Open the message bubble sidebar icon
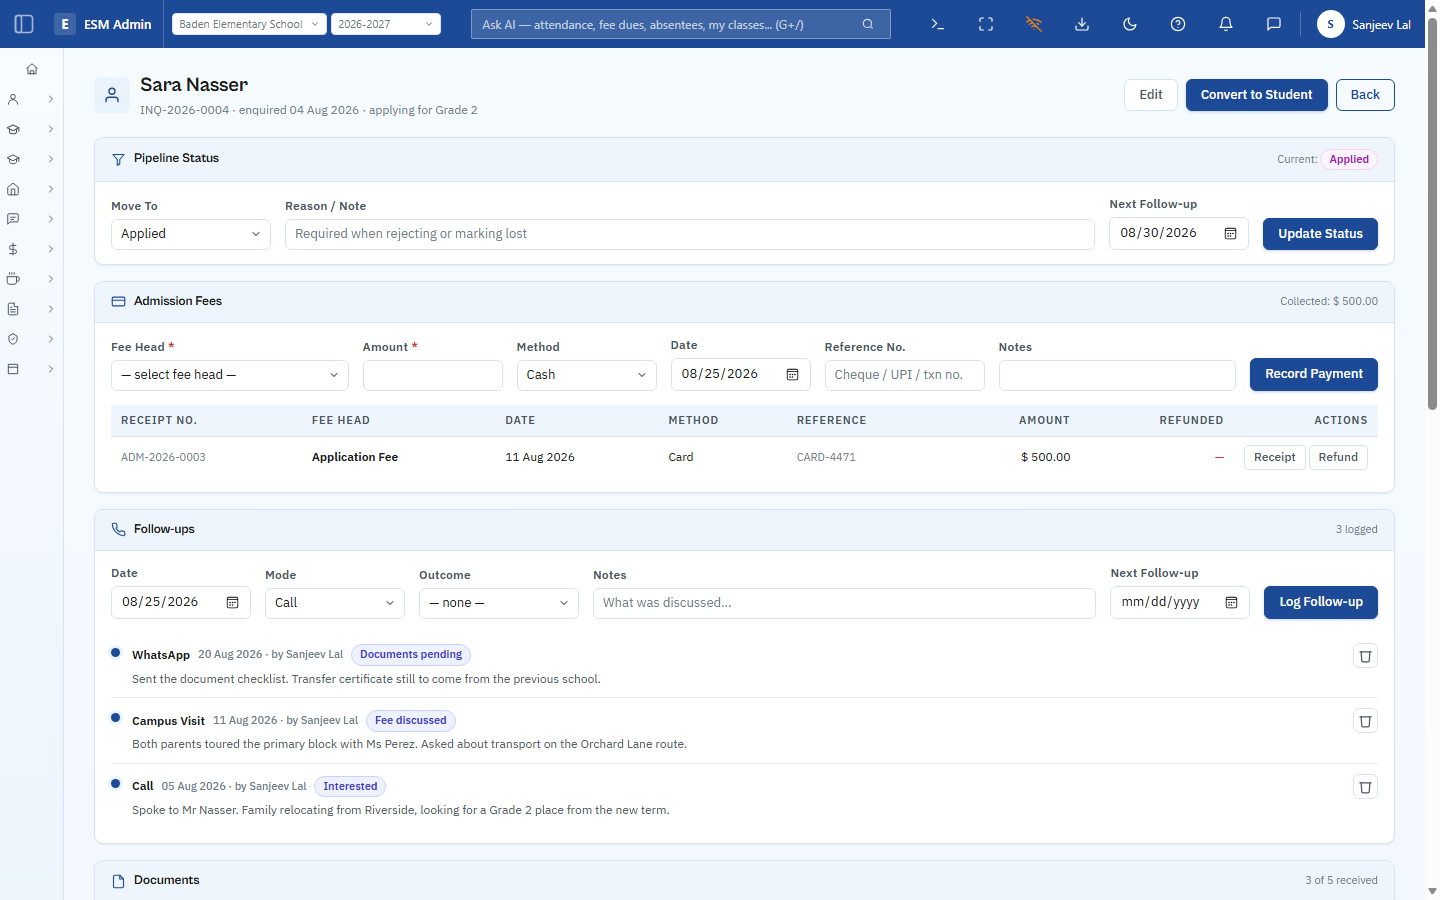 click(x=13, y=219)
